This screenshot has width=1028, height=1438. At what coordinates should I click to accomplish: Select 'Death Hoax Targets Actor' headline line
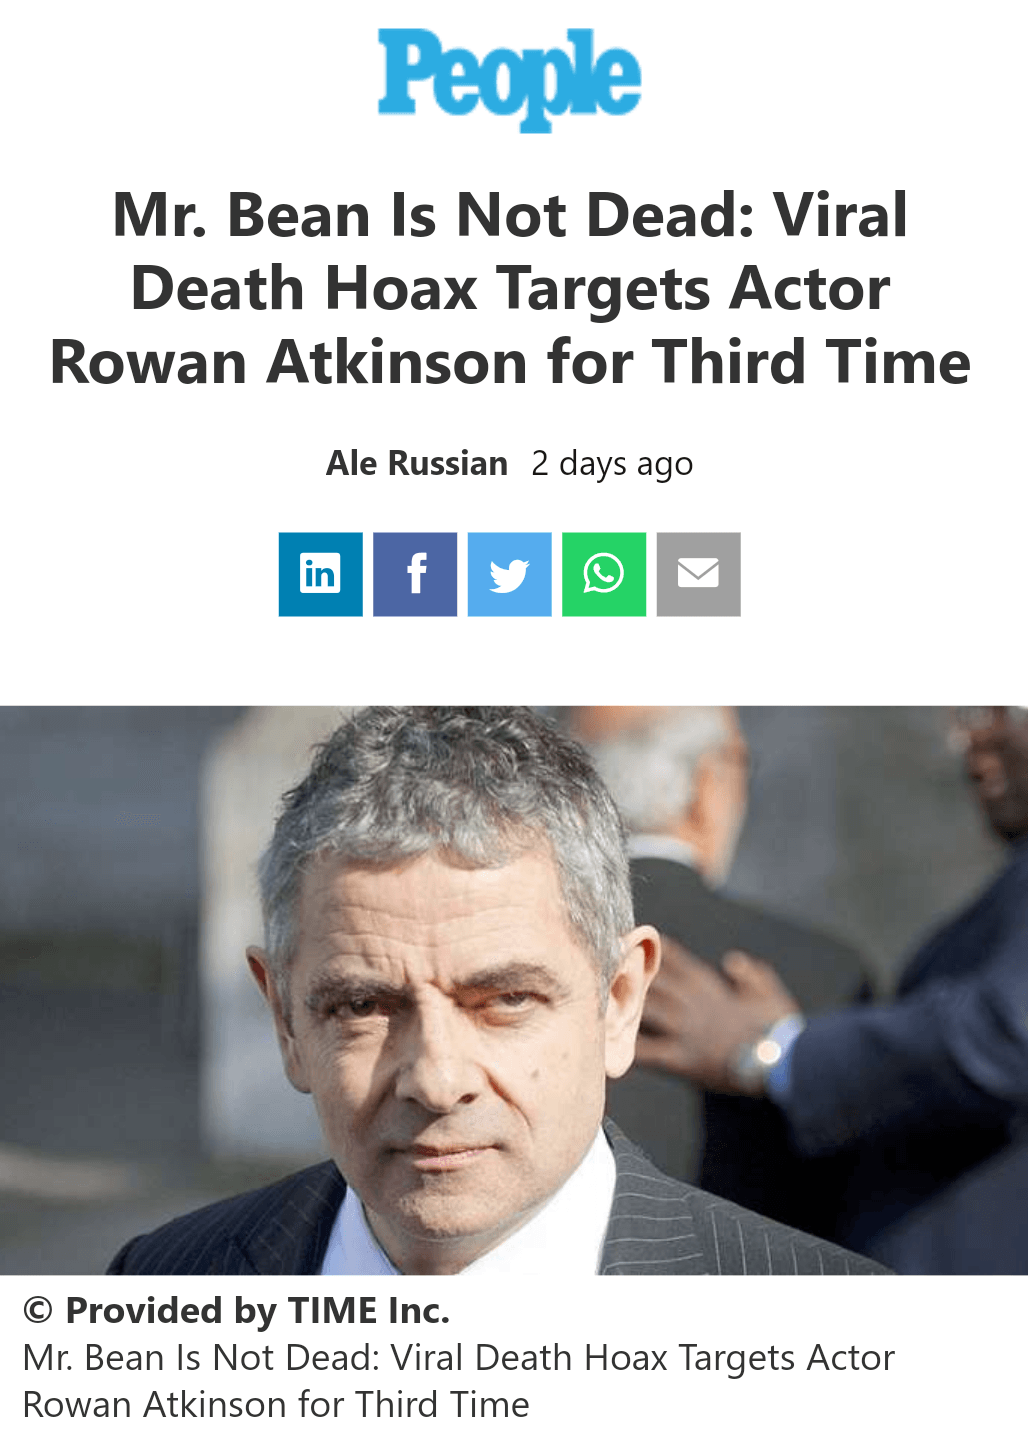point(510,288)
